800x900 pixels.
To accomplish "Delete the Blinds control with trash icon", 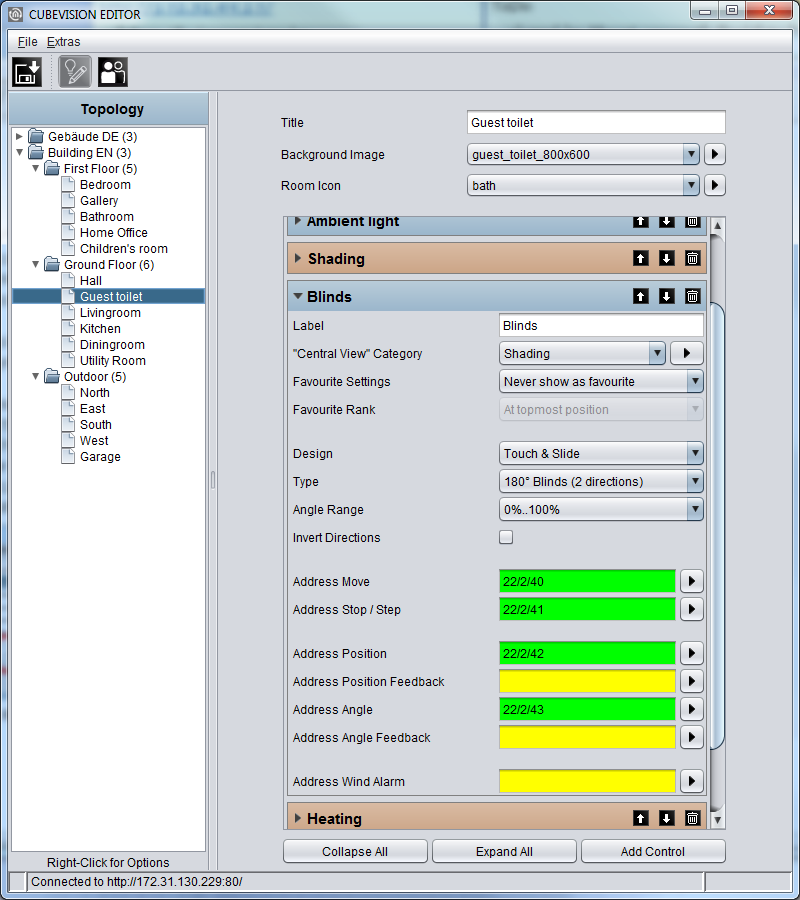I will pos(692,296).
